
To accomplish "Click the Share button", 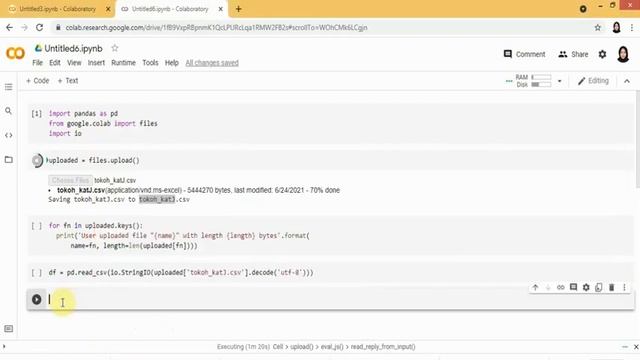I will pyautogui.click(x=573, y=54).
